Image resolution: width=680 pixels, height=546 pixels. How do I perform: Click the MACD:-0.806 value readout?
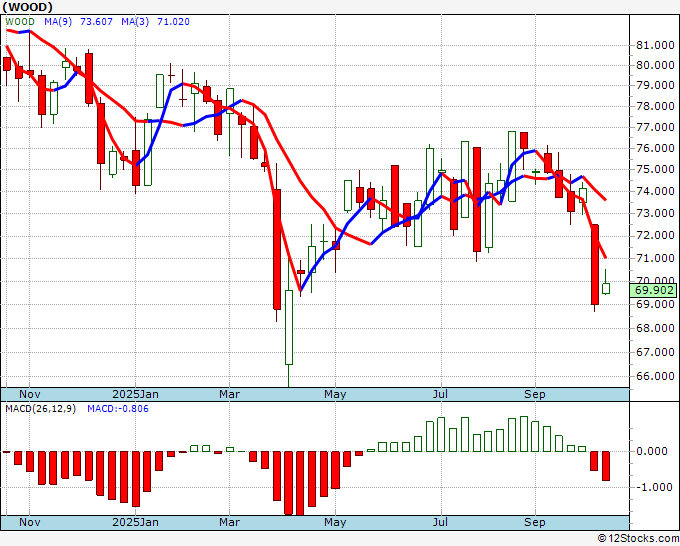[118, 409]
